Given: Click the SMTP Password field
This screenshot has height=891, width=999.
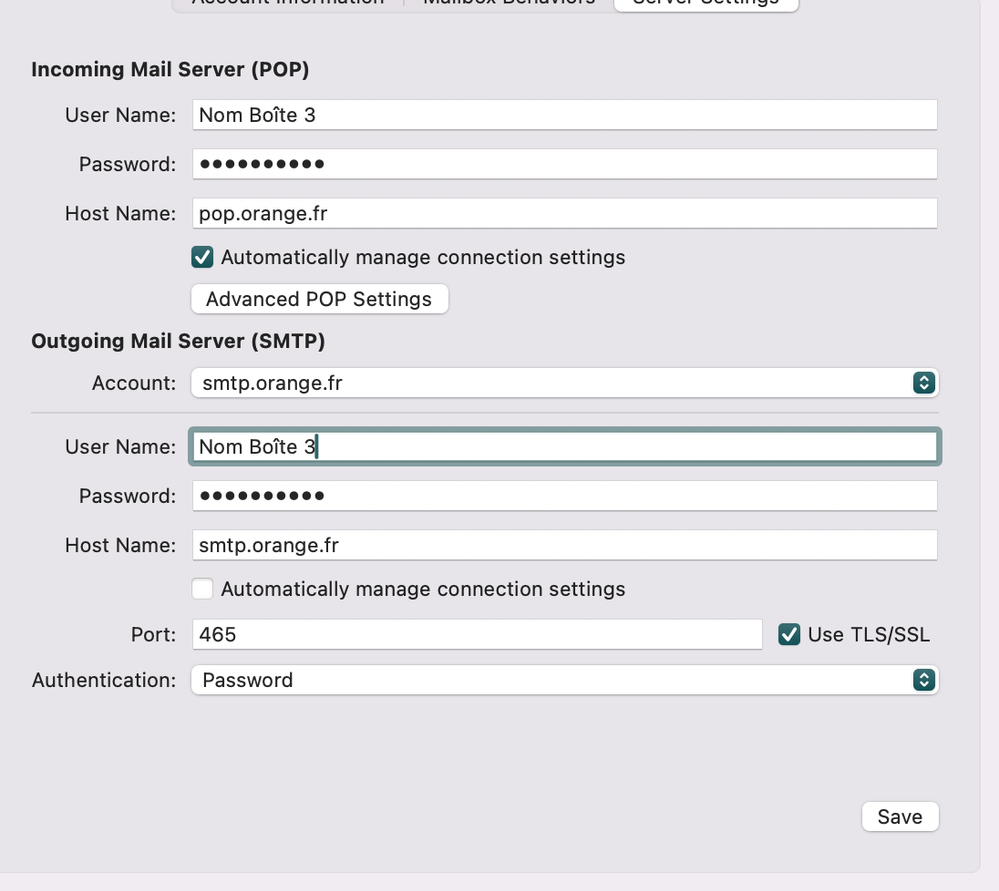Looking at the screenshot, I should (x=564, y=496).
